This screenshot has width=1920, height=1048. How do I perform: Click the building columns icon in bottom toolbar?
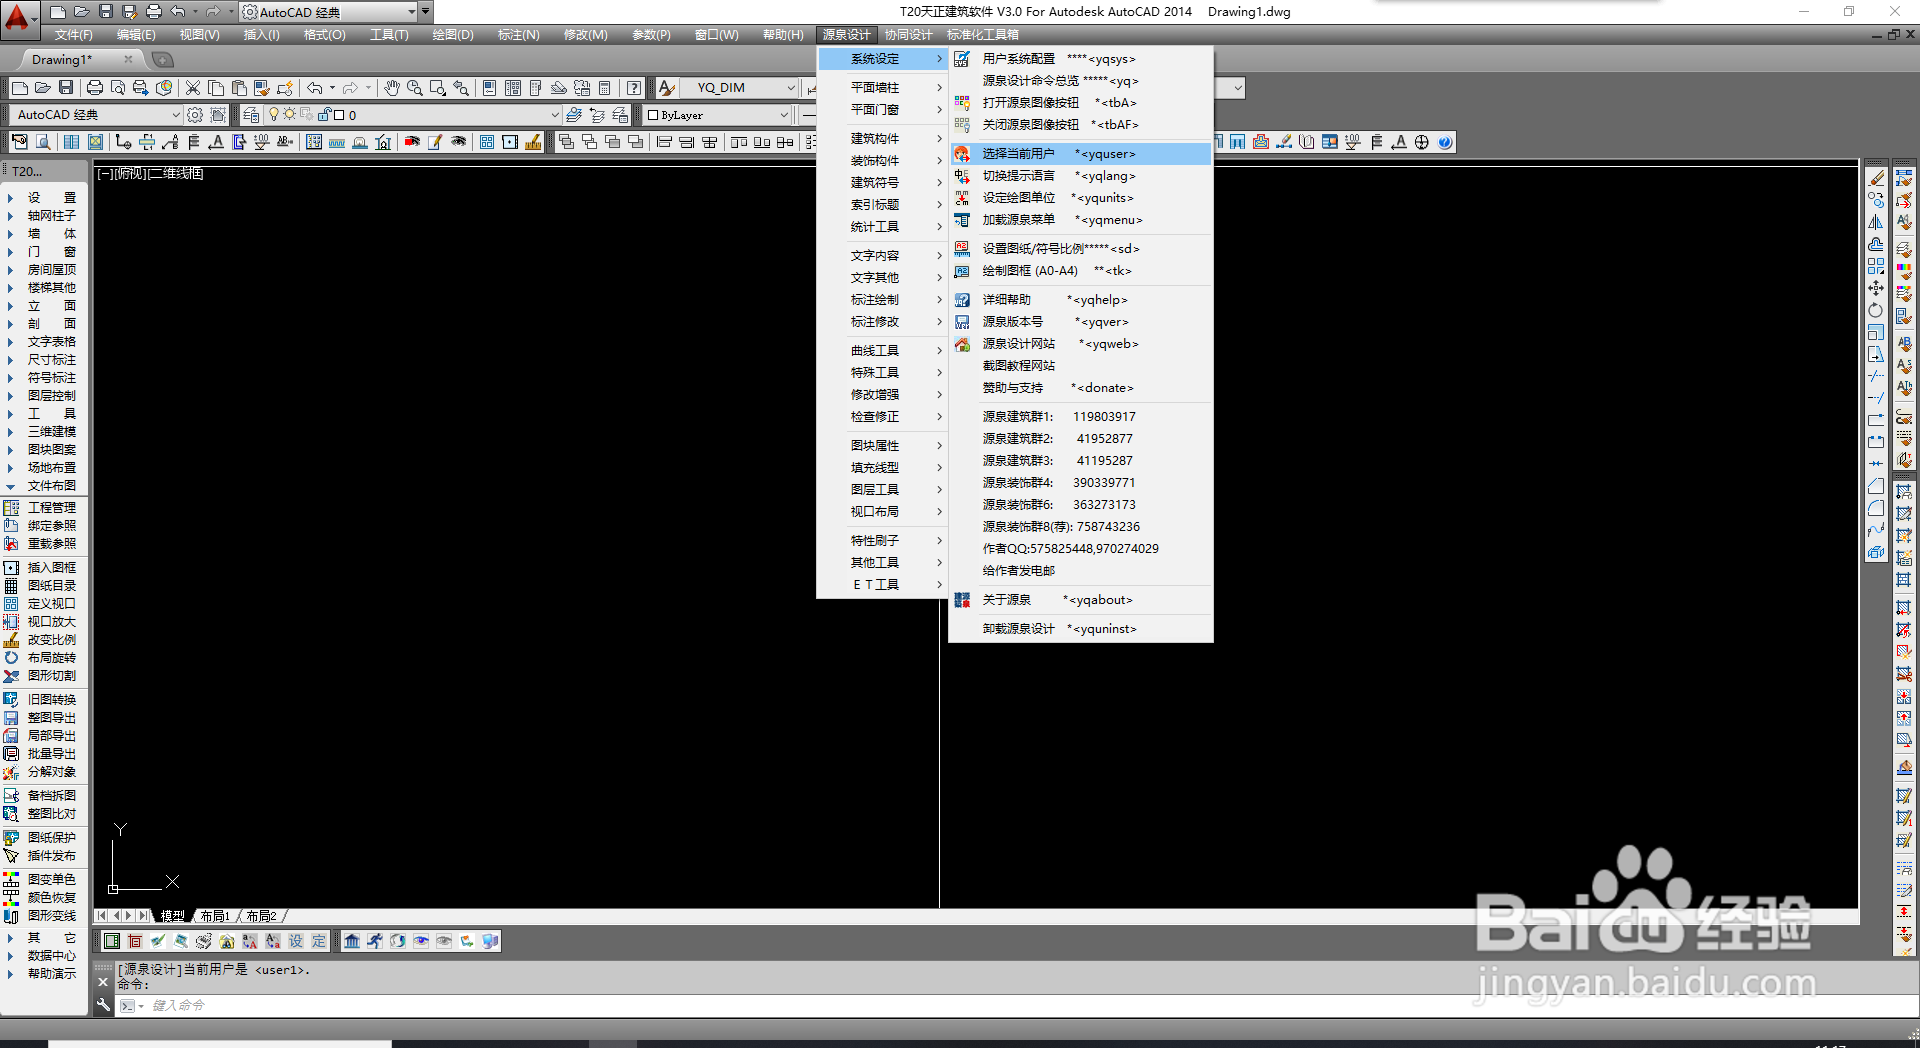point(352,941)
